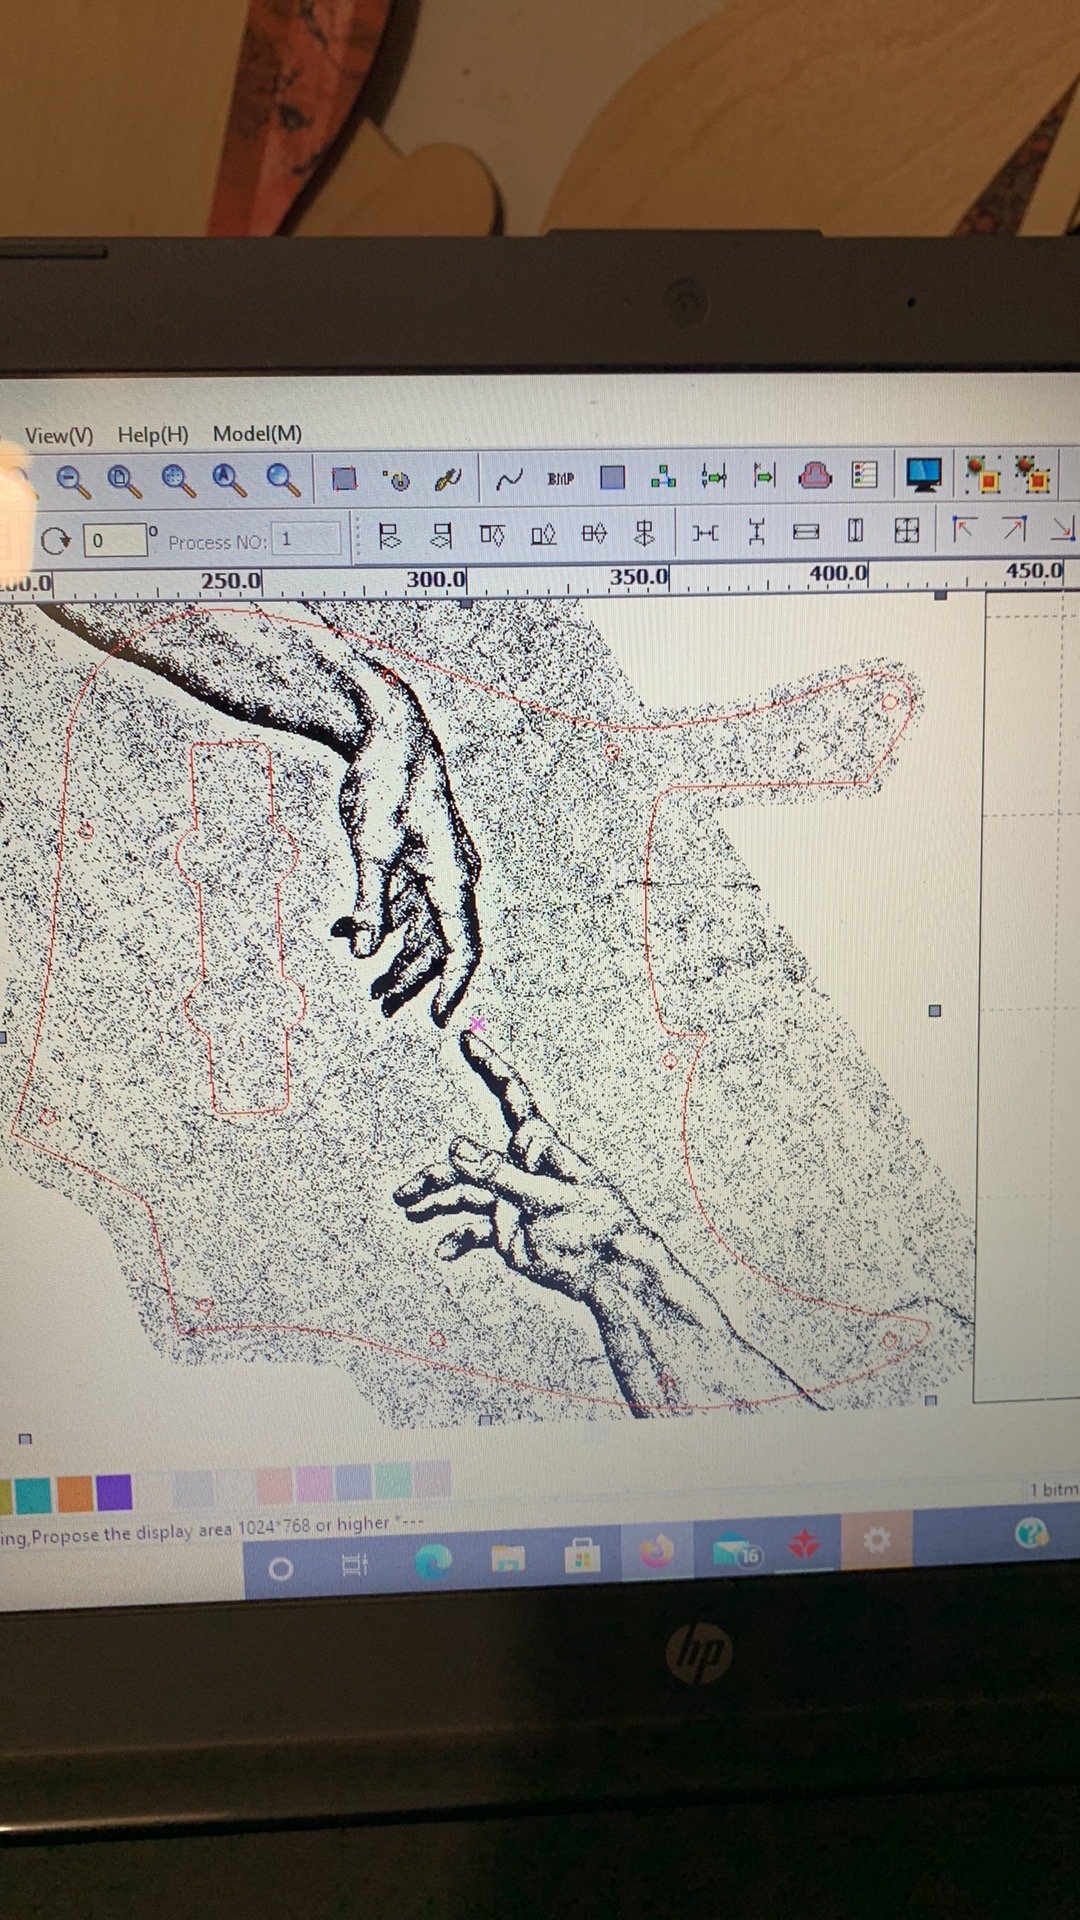Click the same-size grid icon
Image resolution: width=1080 pixels, height=1920 pixels.
point(907,530)
